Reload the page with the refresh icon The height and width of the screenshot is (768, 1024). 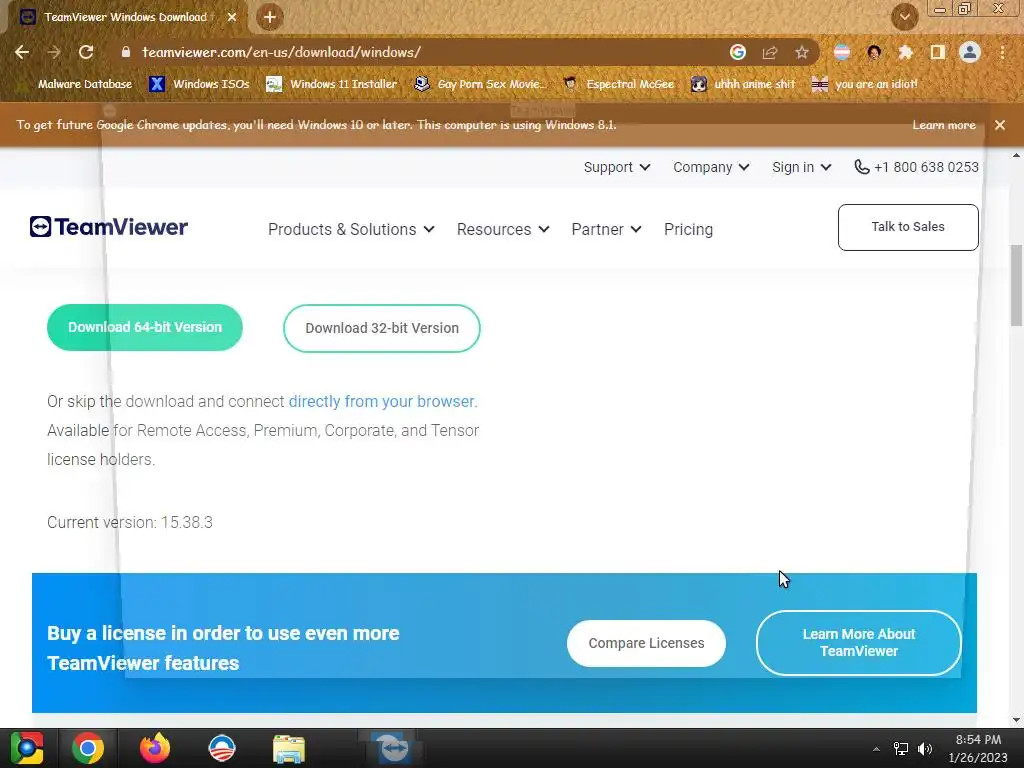click(86, 52)
